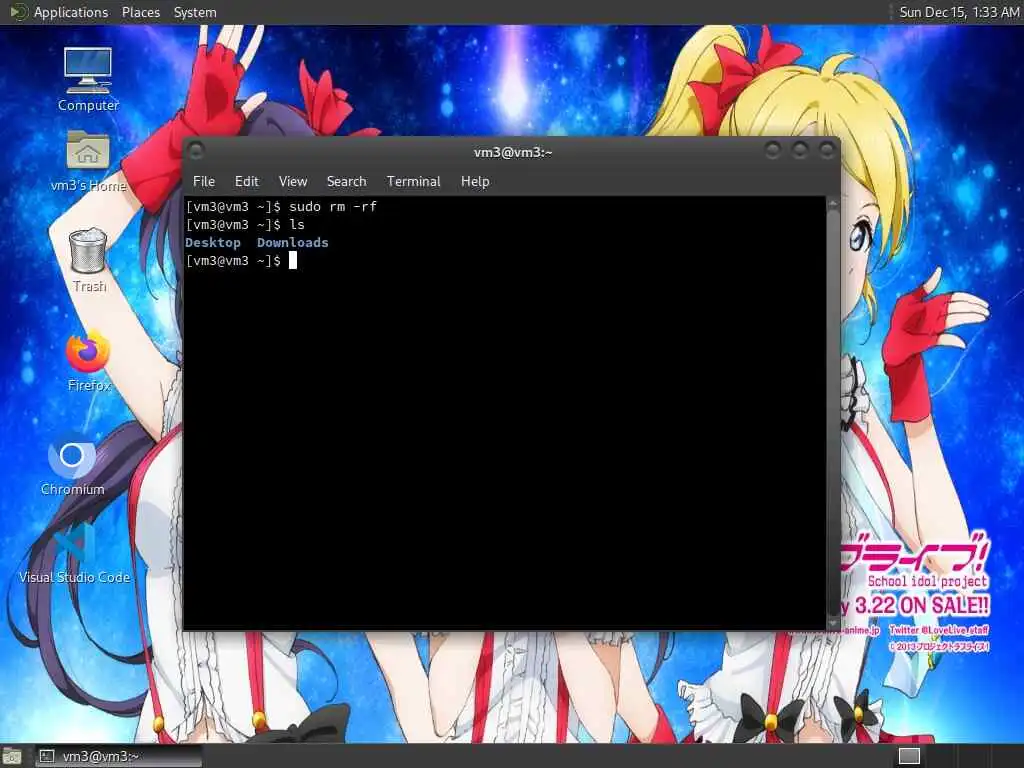
Task: Click the 'Downloads' directory name in terminal
Action: click(x=293, y=243)
